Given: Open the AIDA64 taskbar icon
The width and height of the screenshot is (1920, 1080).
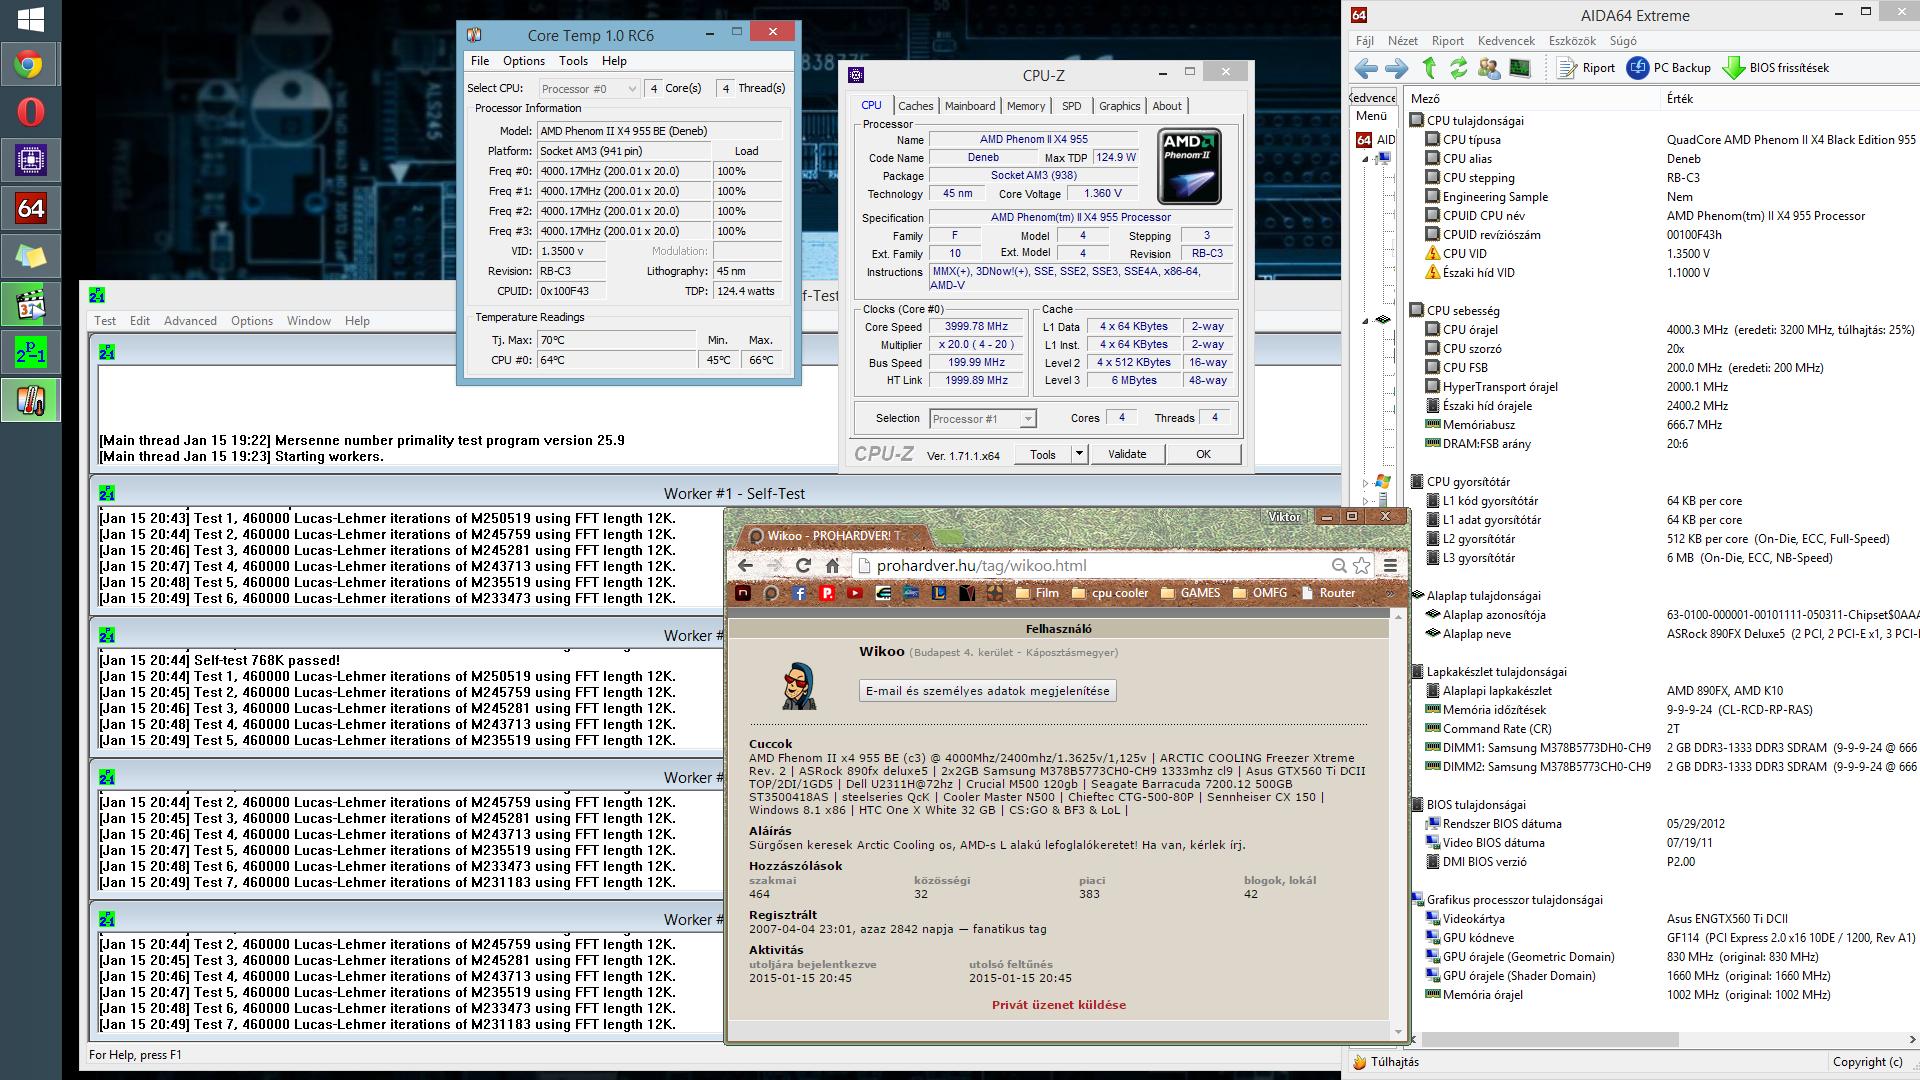Looking at the screenshot, I should (x=30, y=208).
